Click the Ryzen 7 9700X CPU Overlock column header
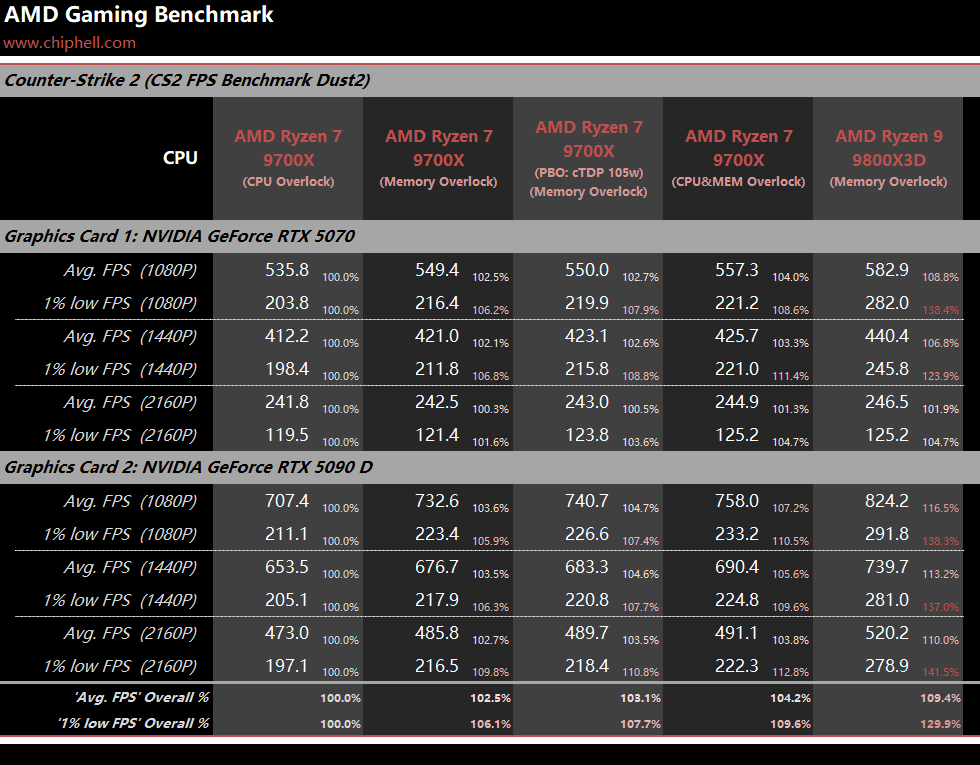Image resolution: width=980 pixels, height=765 pixels. point(288,157)
